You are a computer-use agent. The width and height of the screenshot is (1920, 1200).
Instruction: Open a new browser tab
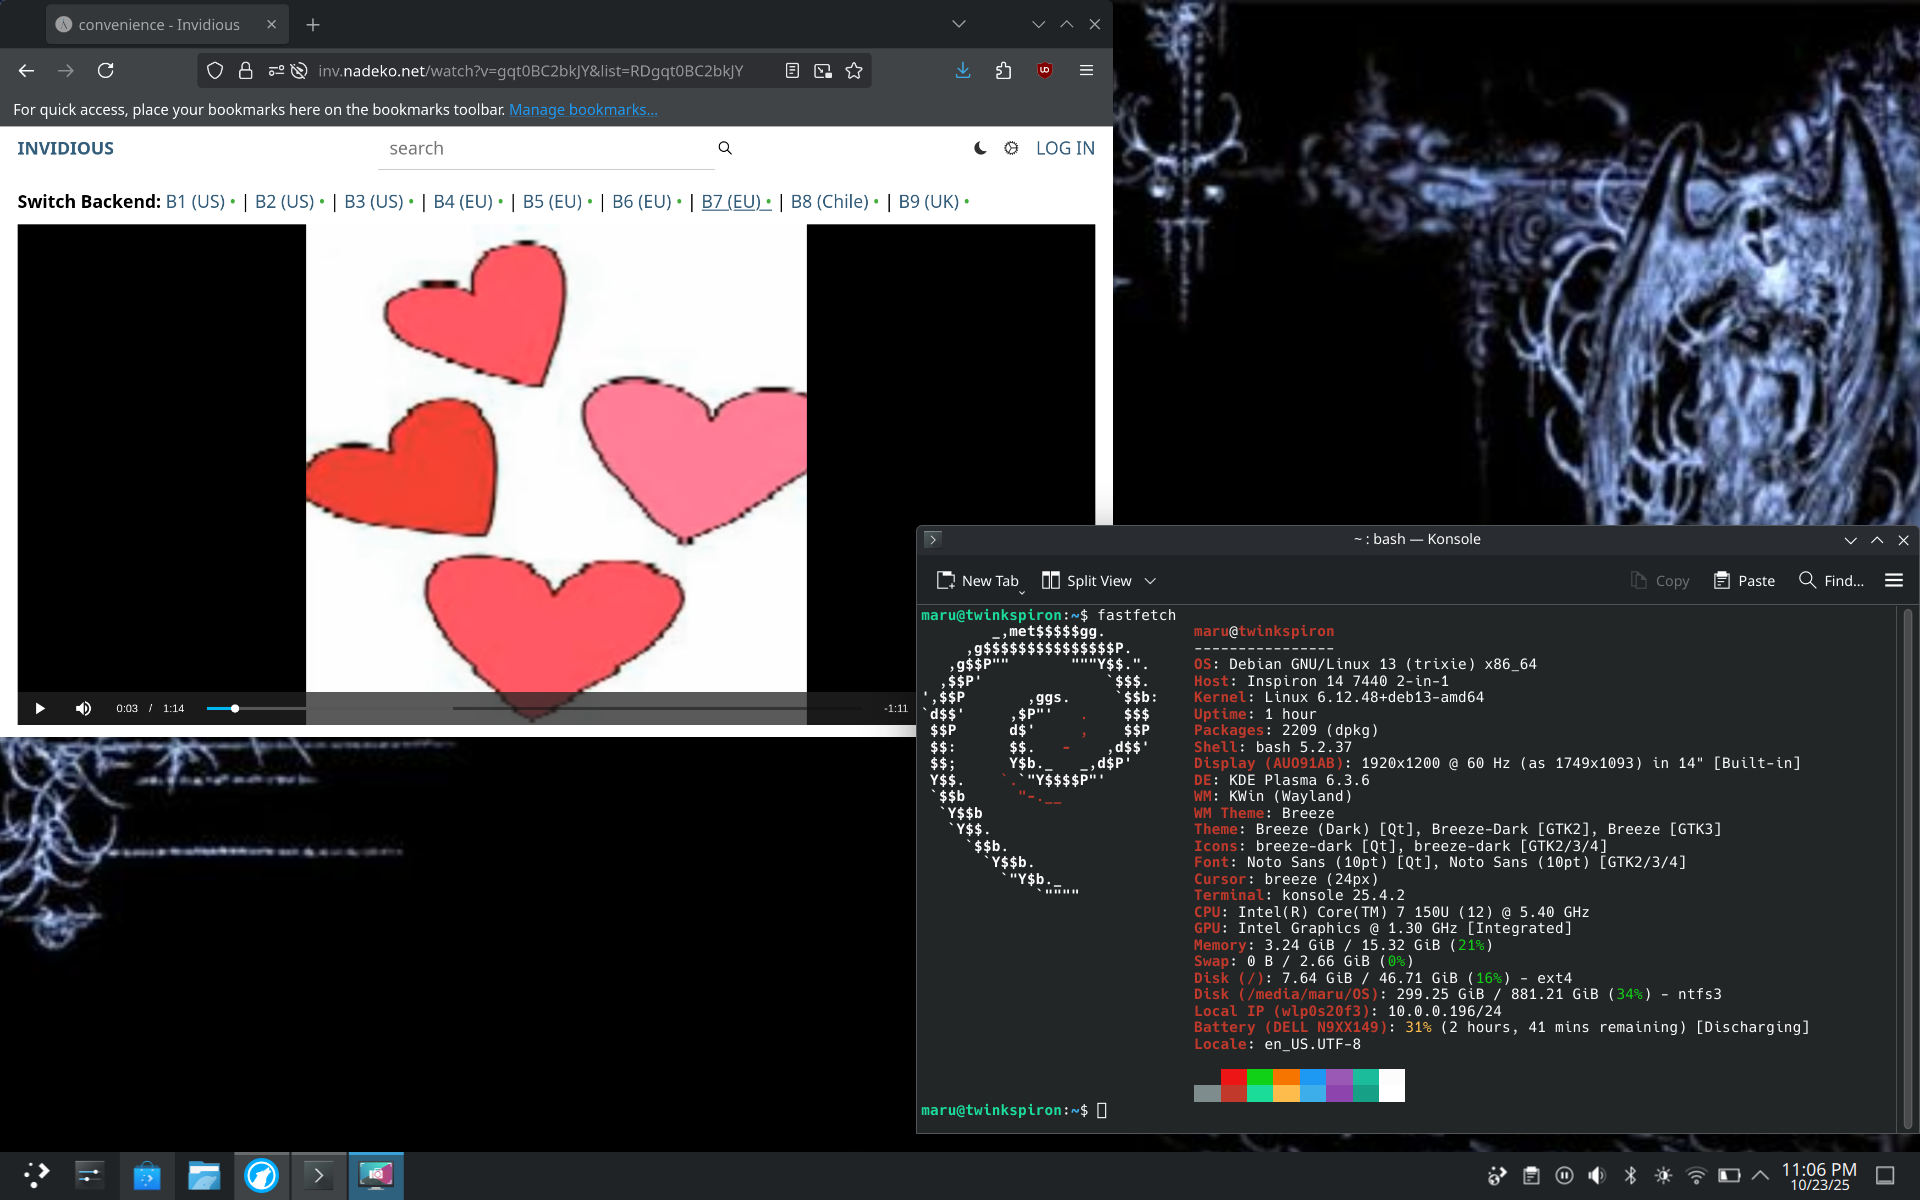(313, 25)
